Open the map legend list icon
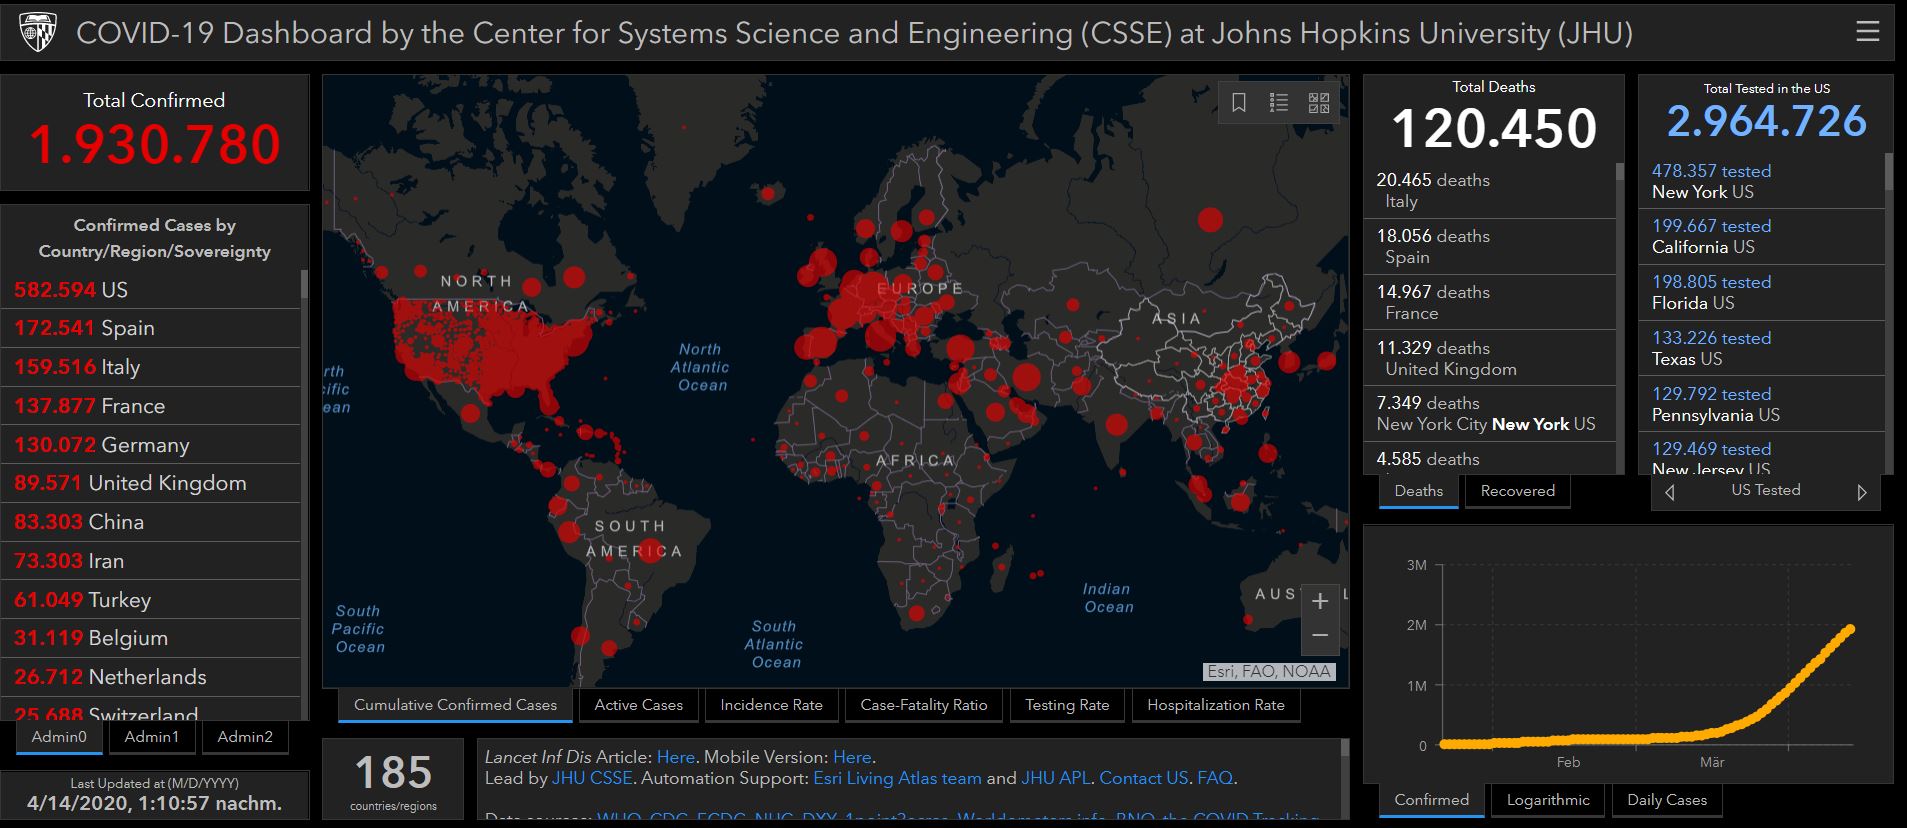The width and height of the screenshot is (1907, 828). [x=1278, y=103]
